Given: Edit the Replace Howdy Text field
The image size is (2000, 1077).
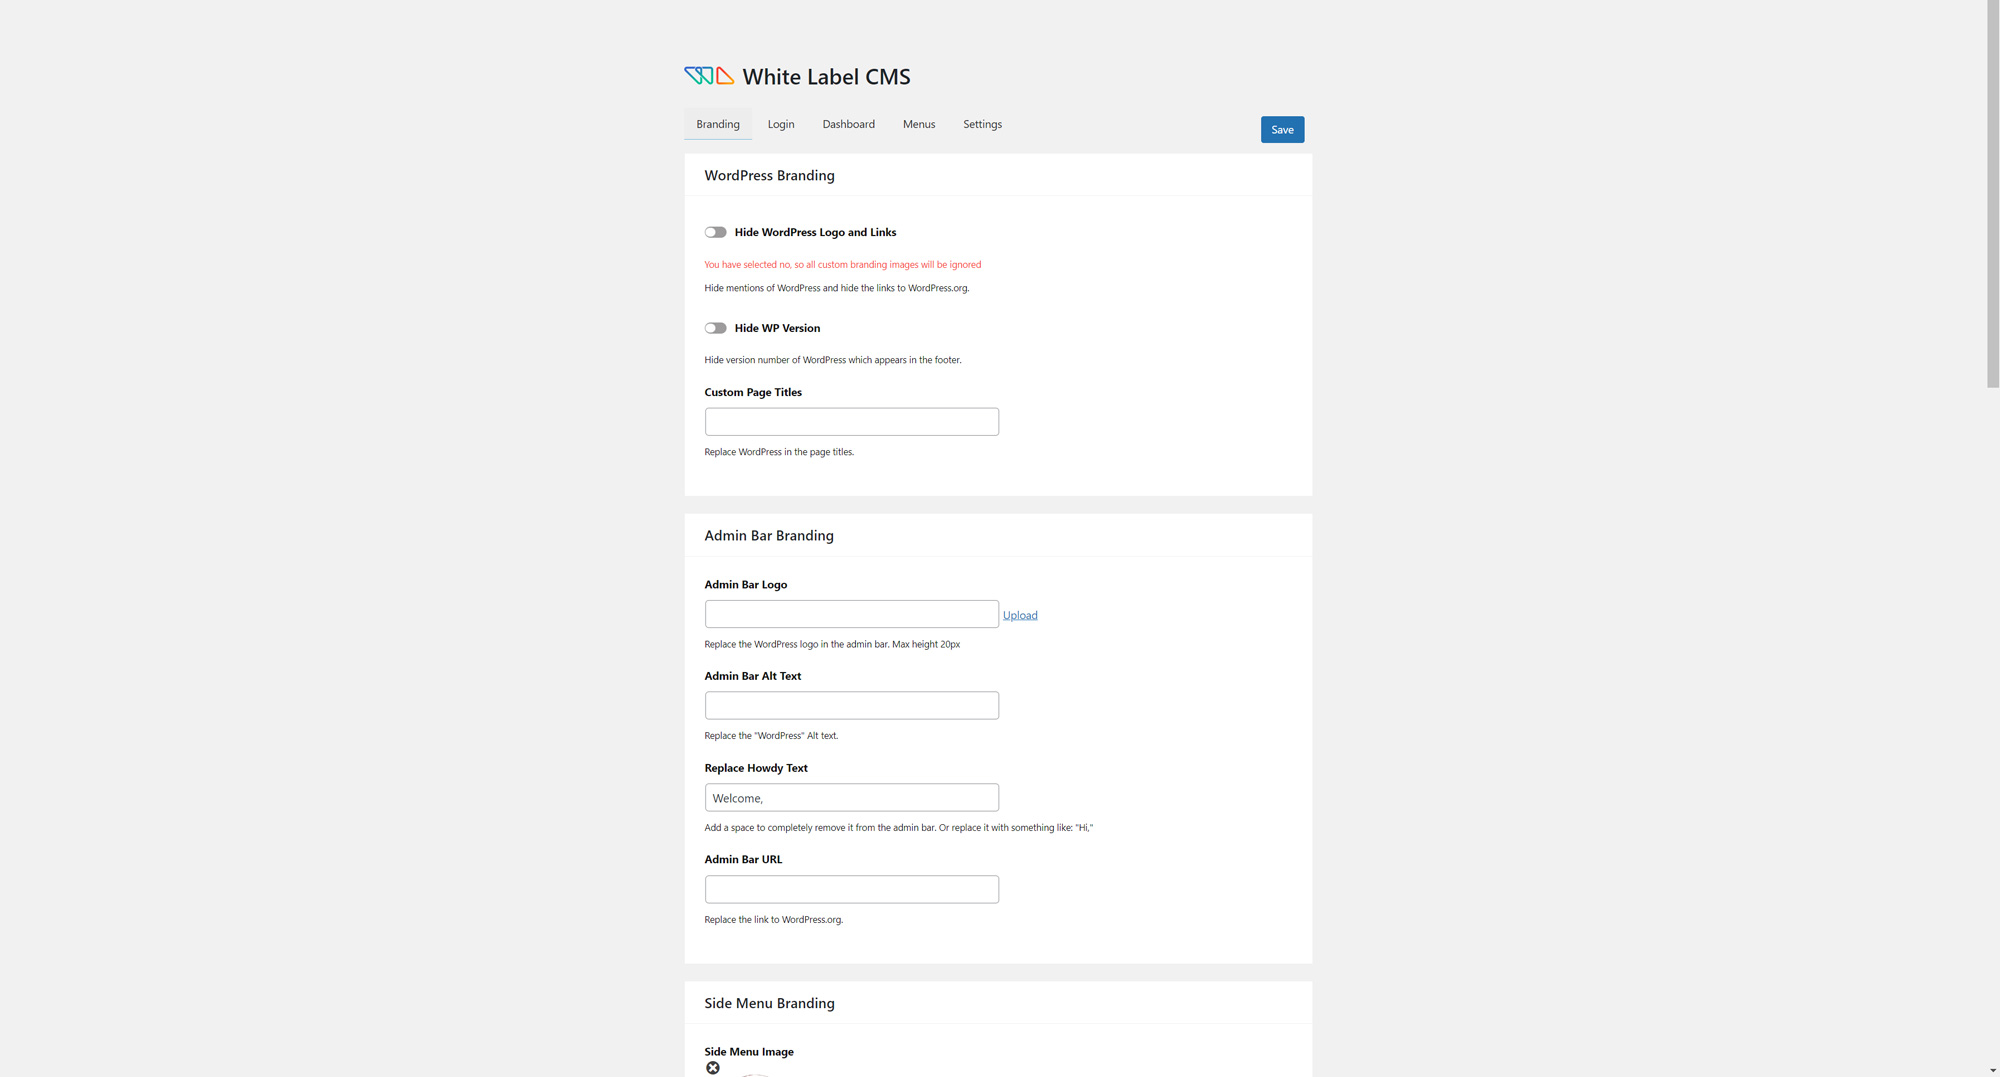Looking at the screenshot, I should coord(852,797).
